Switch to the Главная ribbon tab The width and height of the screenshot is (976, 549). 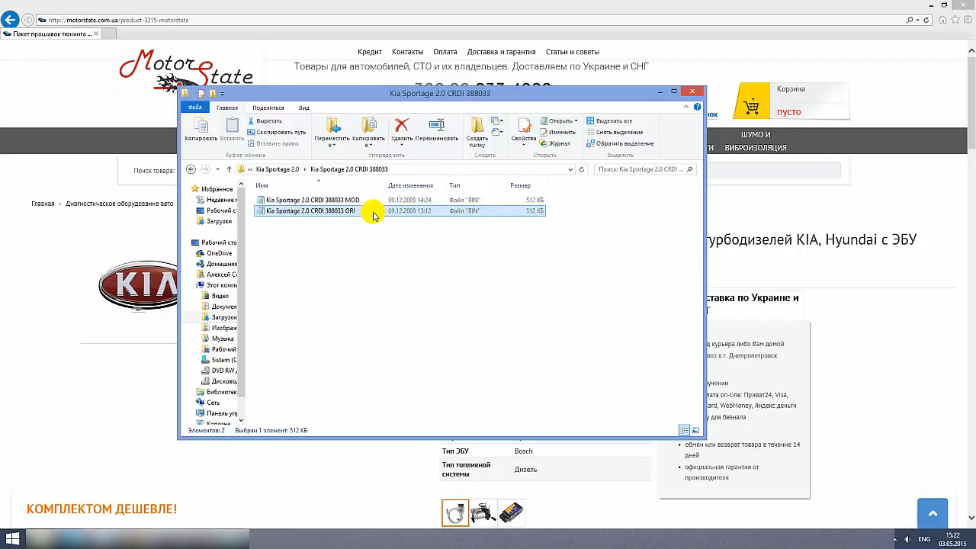[x=227, y=108]
